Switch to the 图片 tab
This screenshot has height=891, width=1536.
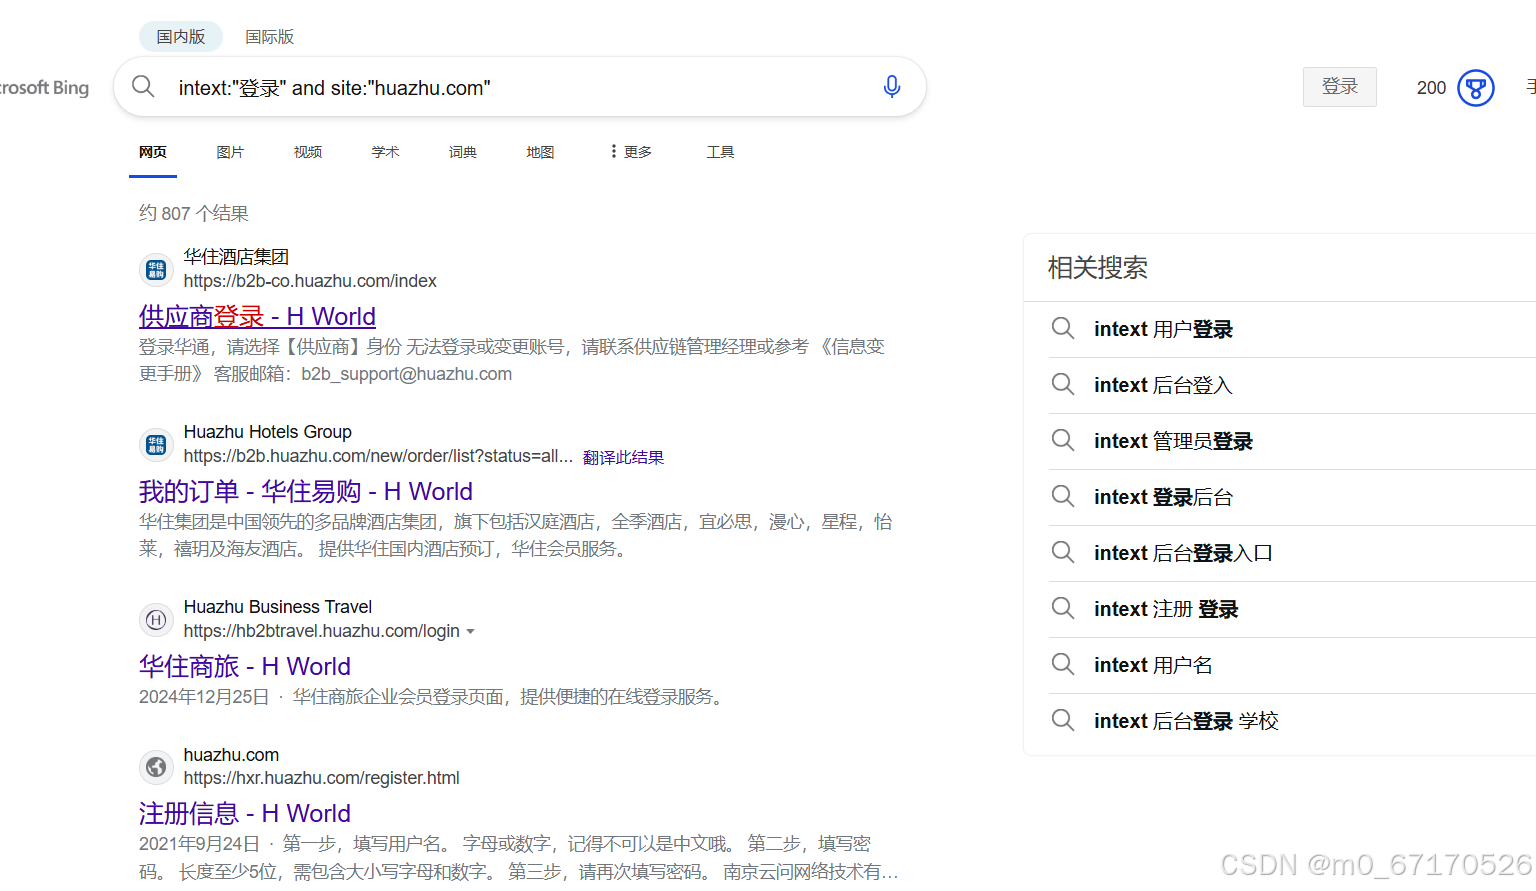pos(230,152)
